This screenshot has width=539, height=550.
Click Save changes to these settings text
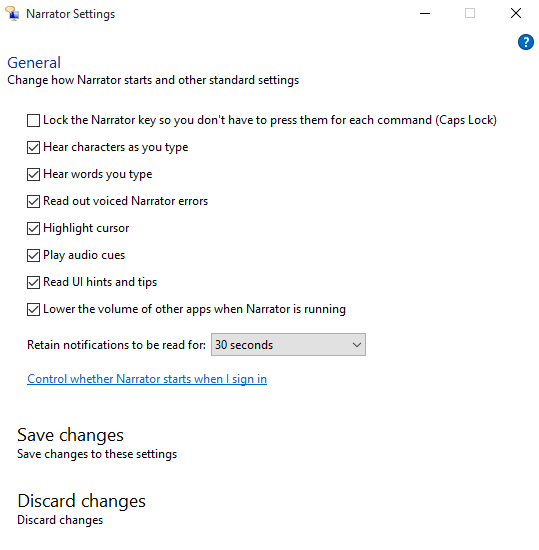[97, 454]
